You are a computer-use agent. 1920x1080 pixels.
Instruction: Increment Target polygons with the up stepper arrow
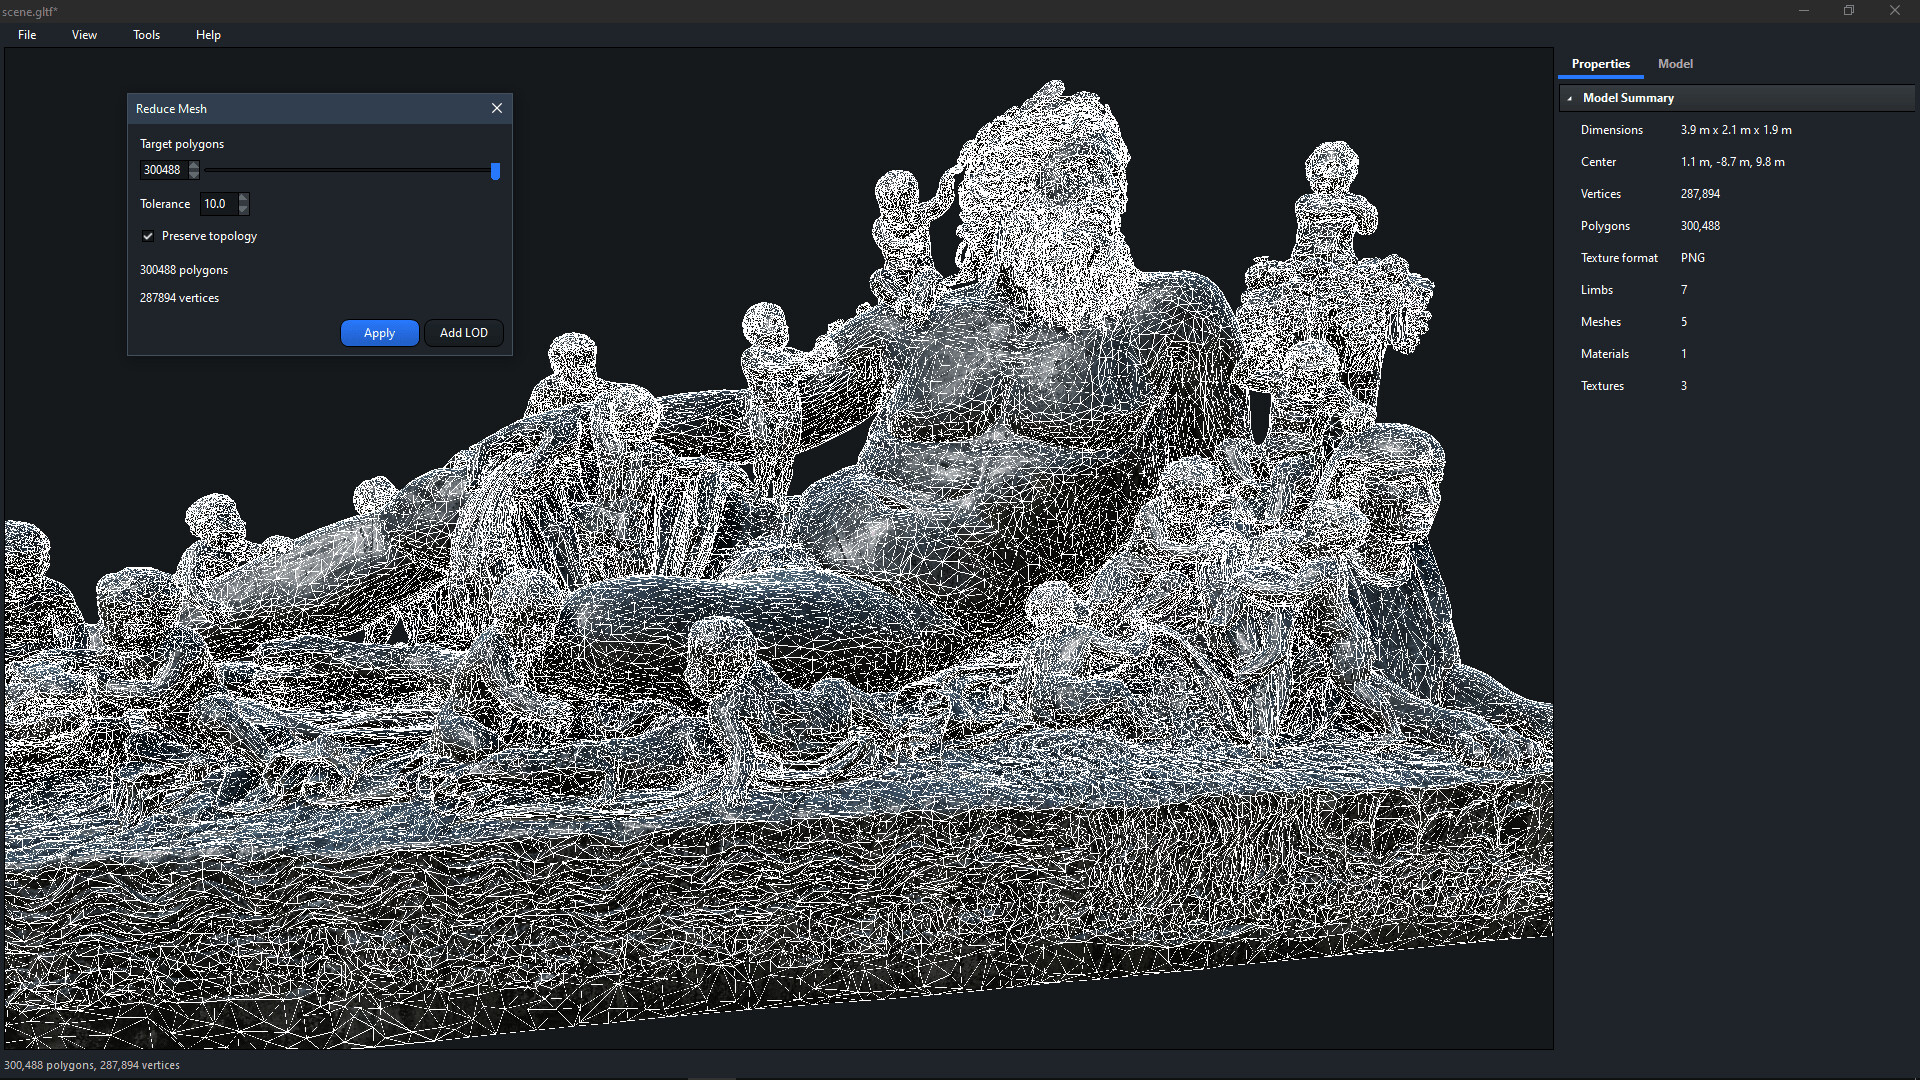coord(194,165)
